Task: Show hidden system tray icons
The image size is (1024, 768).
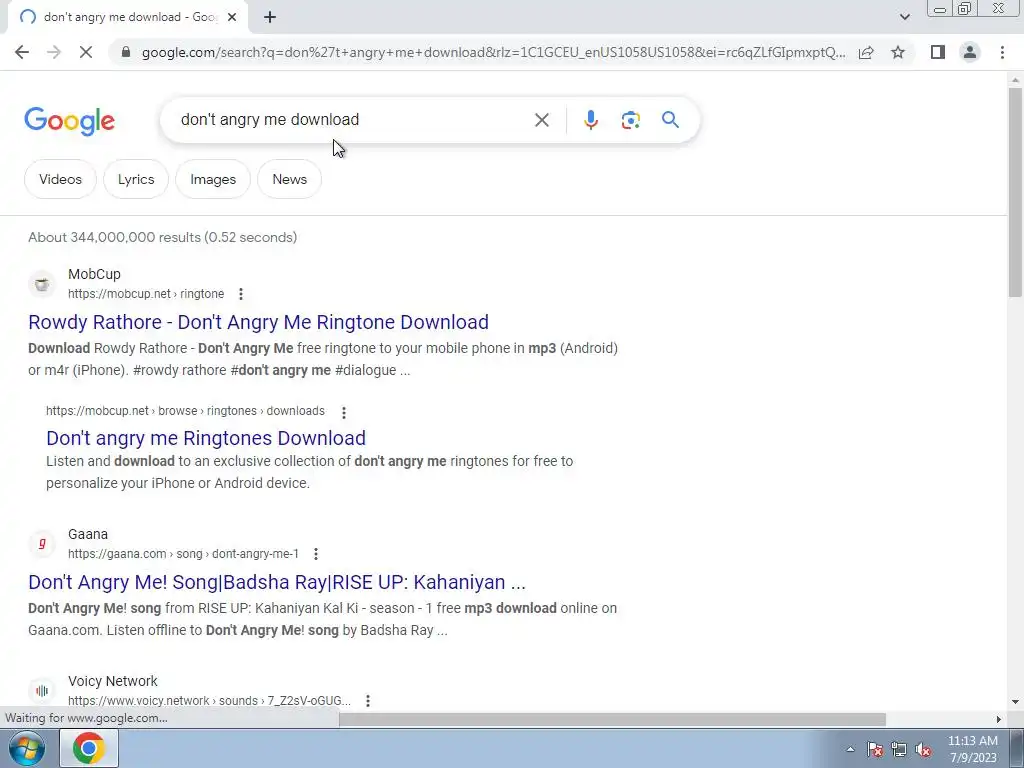Action: pyautogui.click(x=850, y=749)
